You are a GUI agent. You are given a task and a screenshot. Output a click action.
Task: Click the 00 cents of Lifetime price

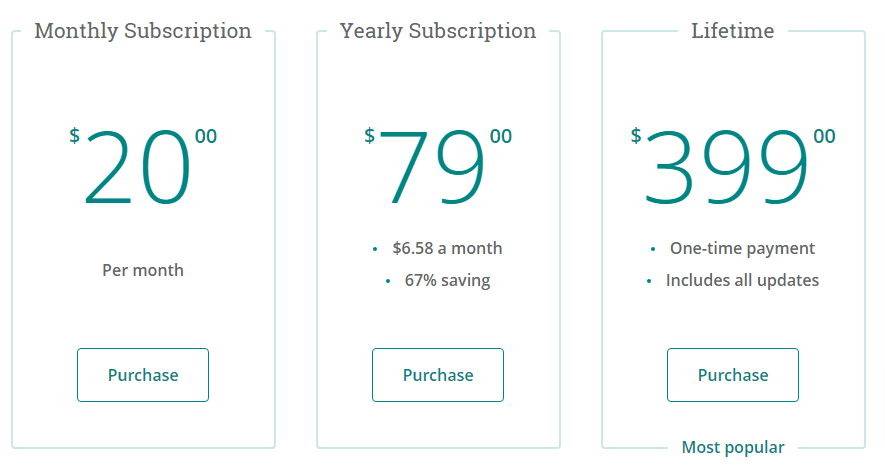tap(824, 136)
